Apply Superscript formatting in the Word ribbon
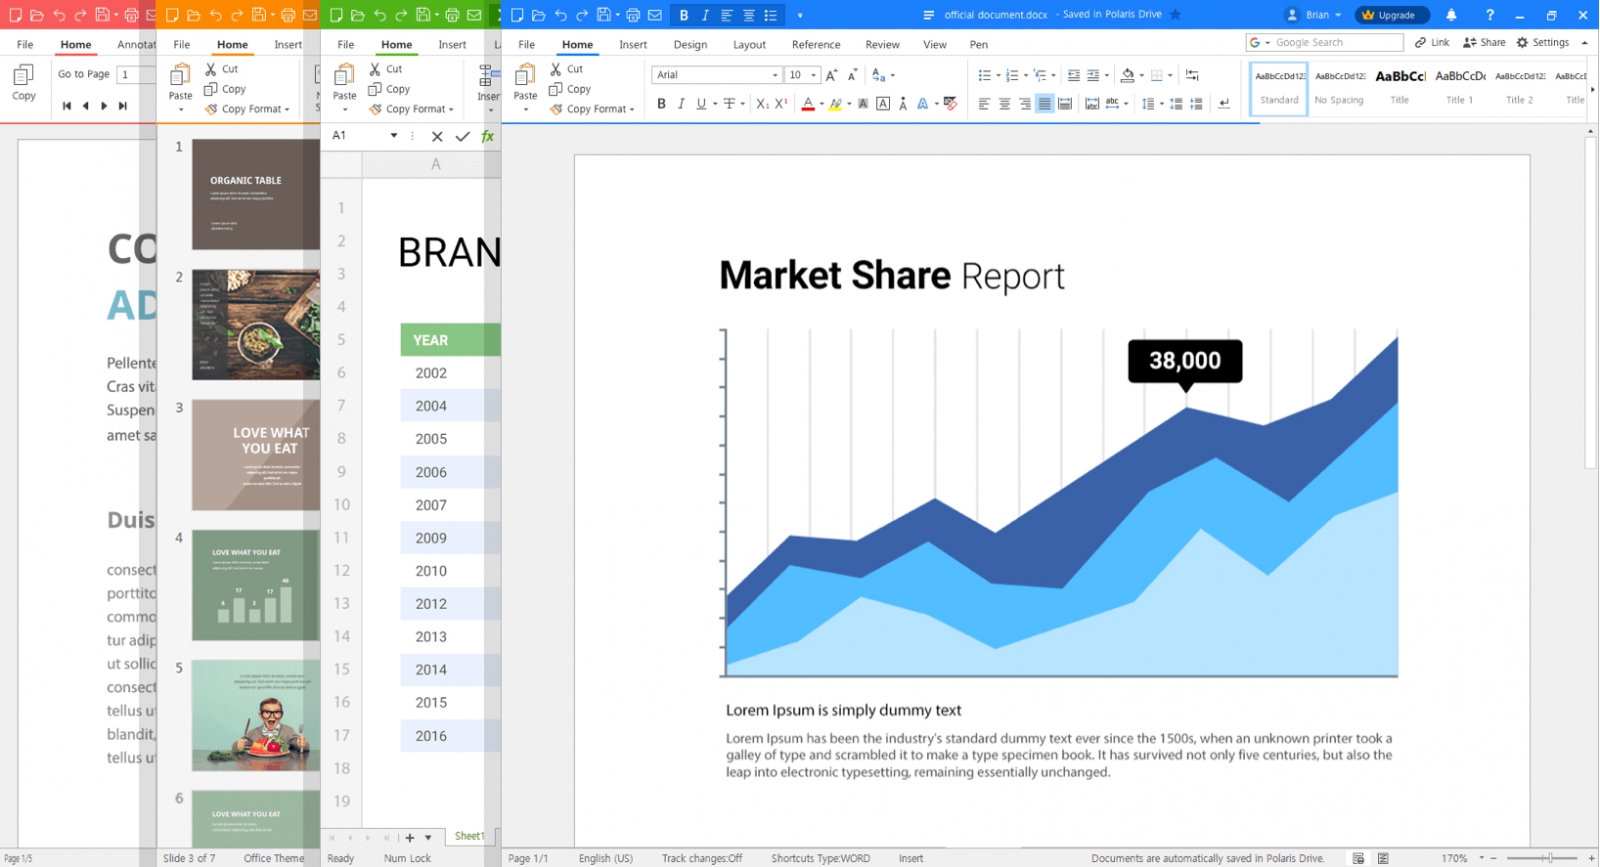Screen dimensions: 1600x867 coord(781,104)
